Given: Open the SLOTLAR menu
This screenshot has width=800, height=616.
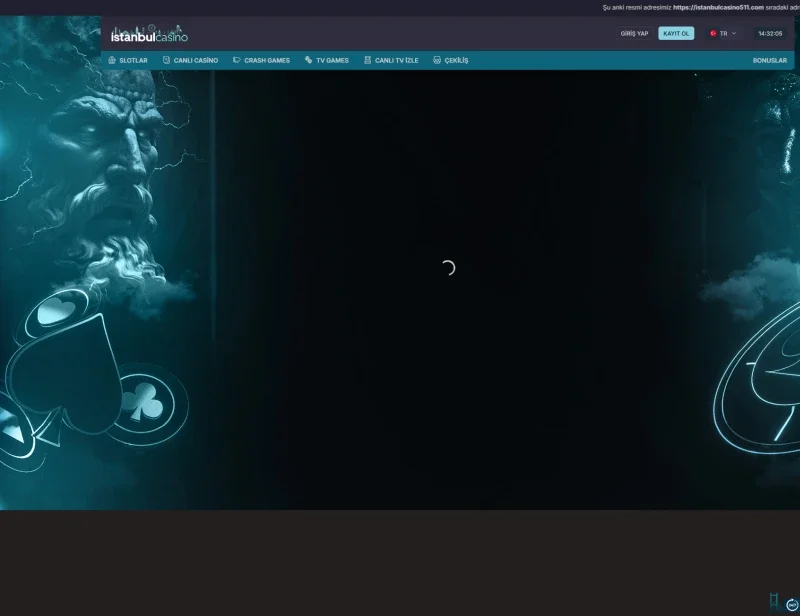Looking at the screenshot, I should [x=128, y=60].
